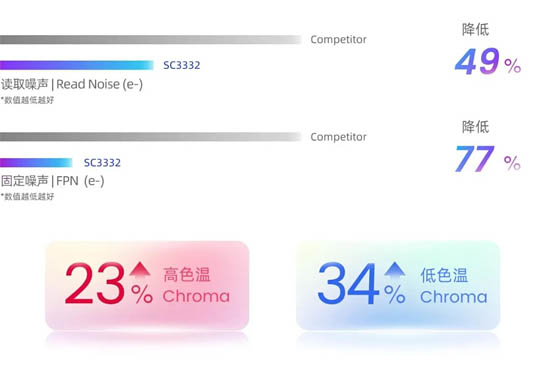Click the 49% reduction figure

click(488, 61)
